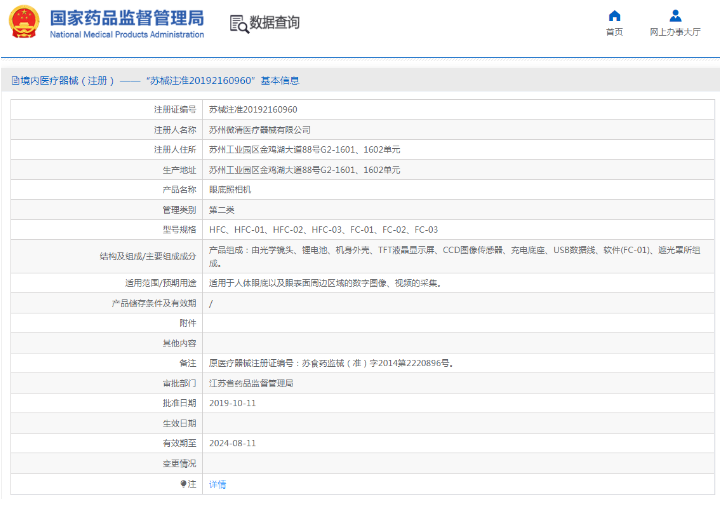Click the user icon above 网上办事大厅
Screen dimensions: 720x517
(675, 15)
